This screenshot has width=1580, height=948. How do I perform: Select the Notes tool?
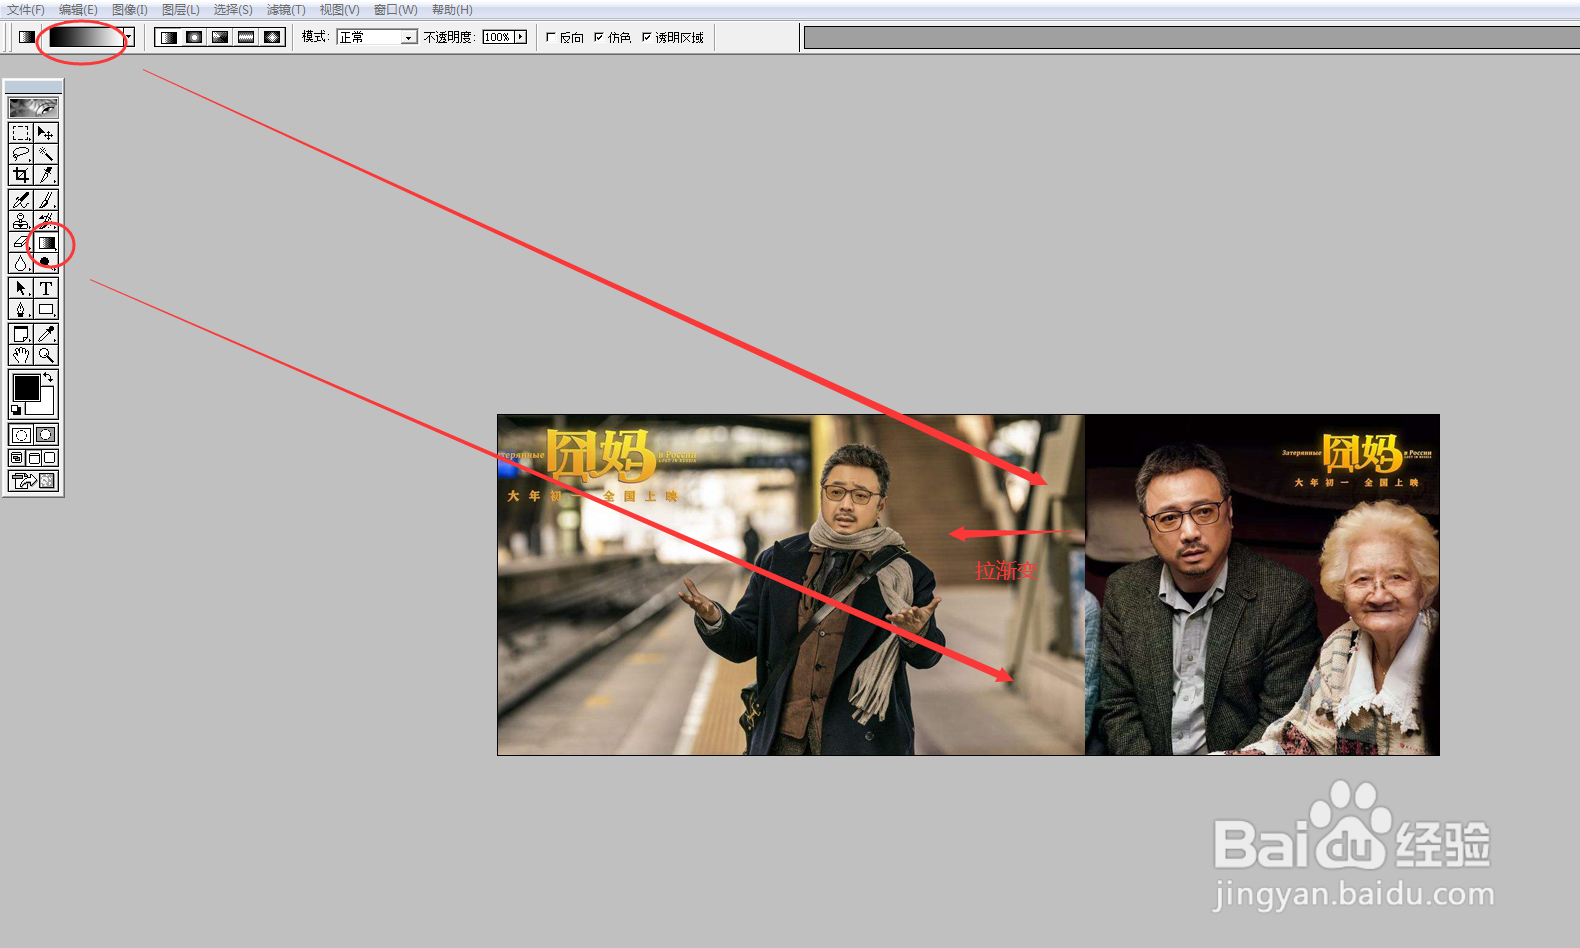coord(21,334)
